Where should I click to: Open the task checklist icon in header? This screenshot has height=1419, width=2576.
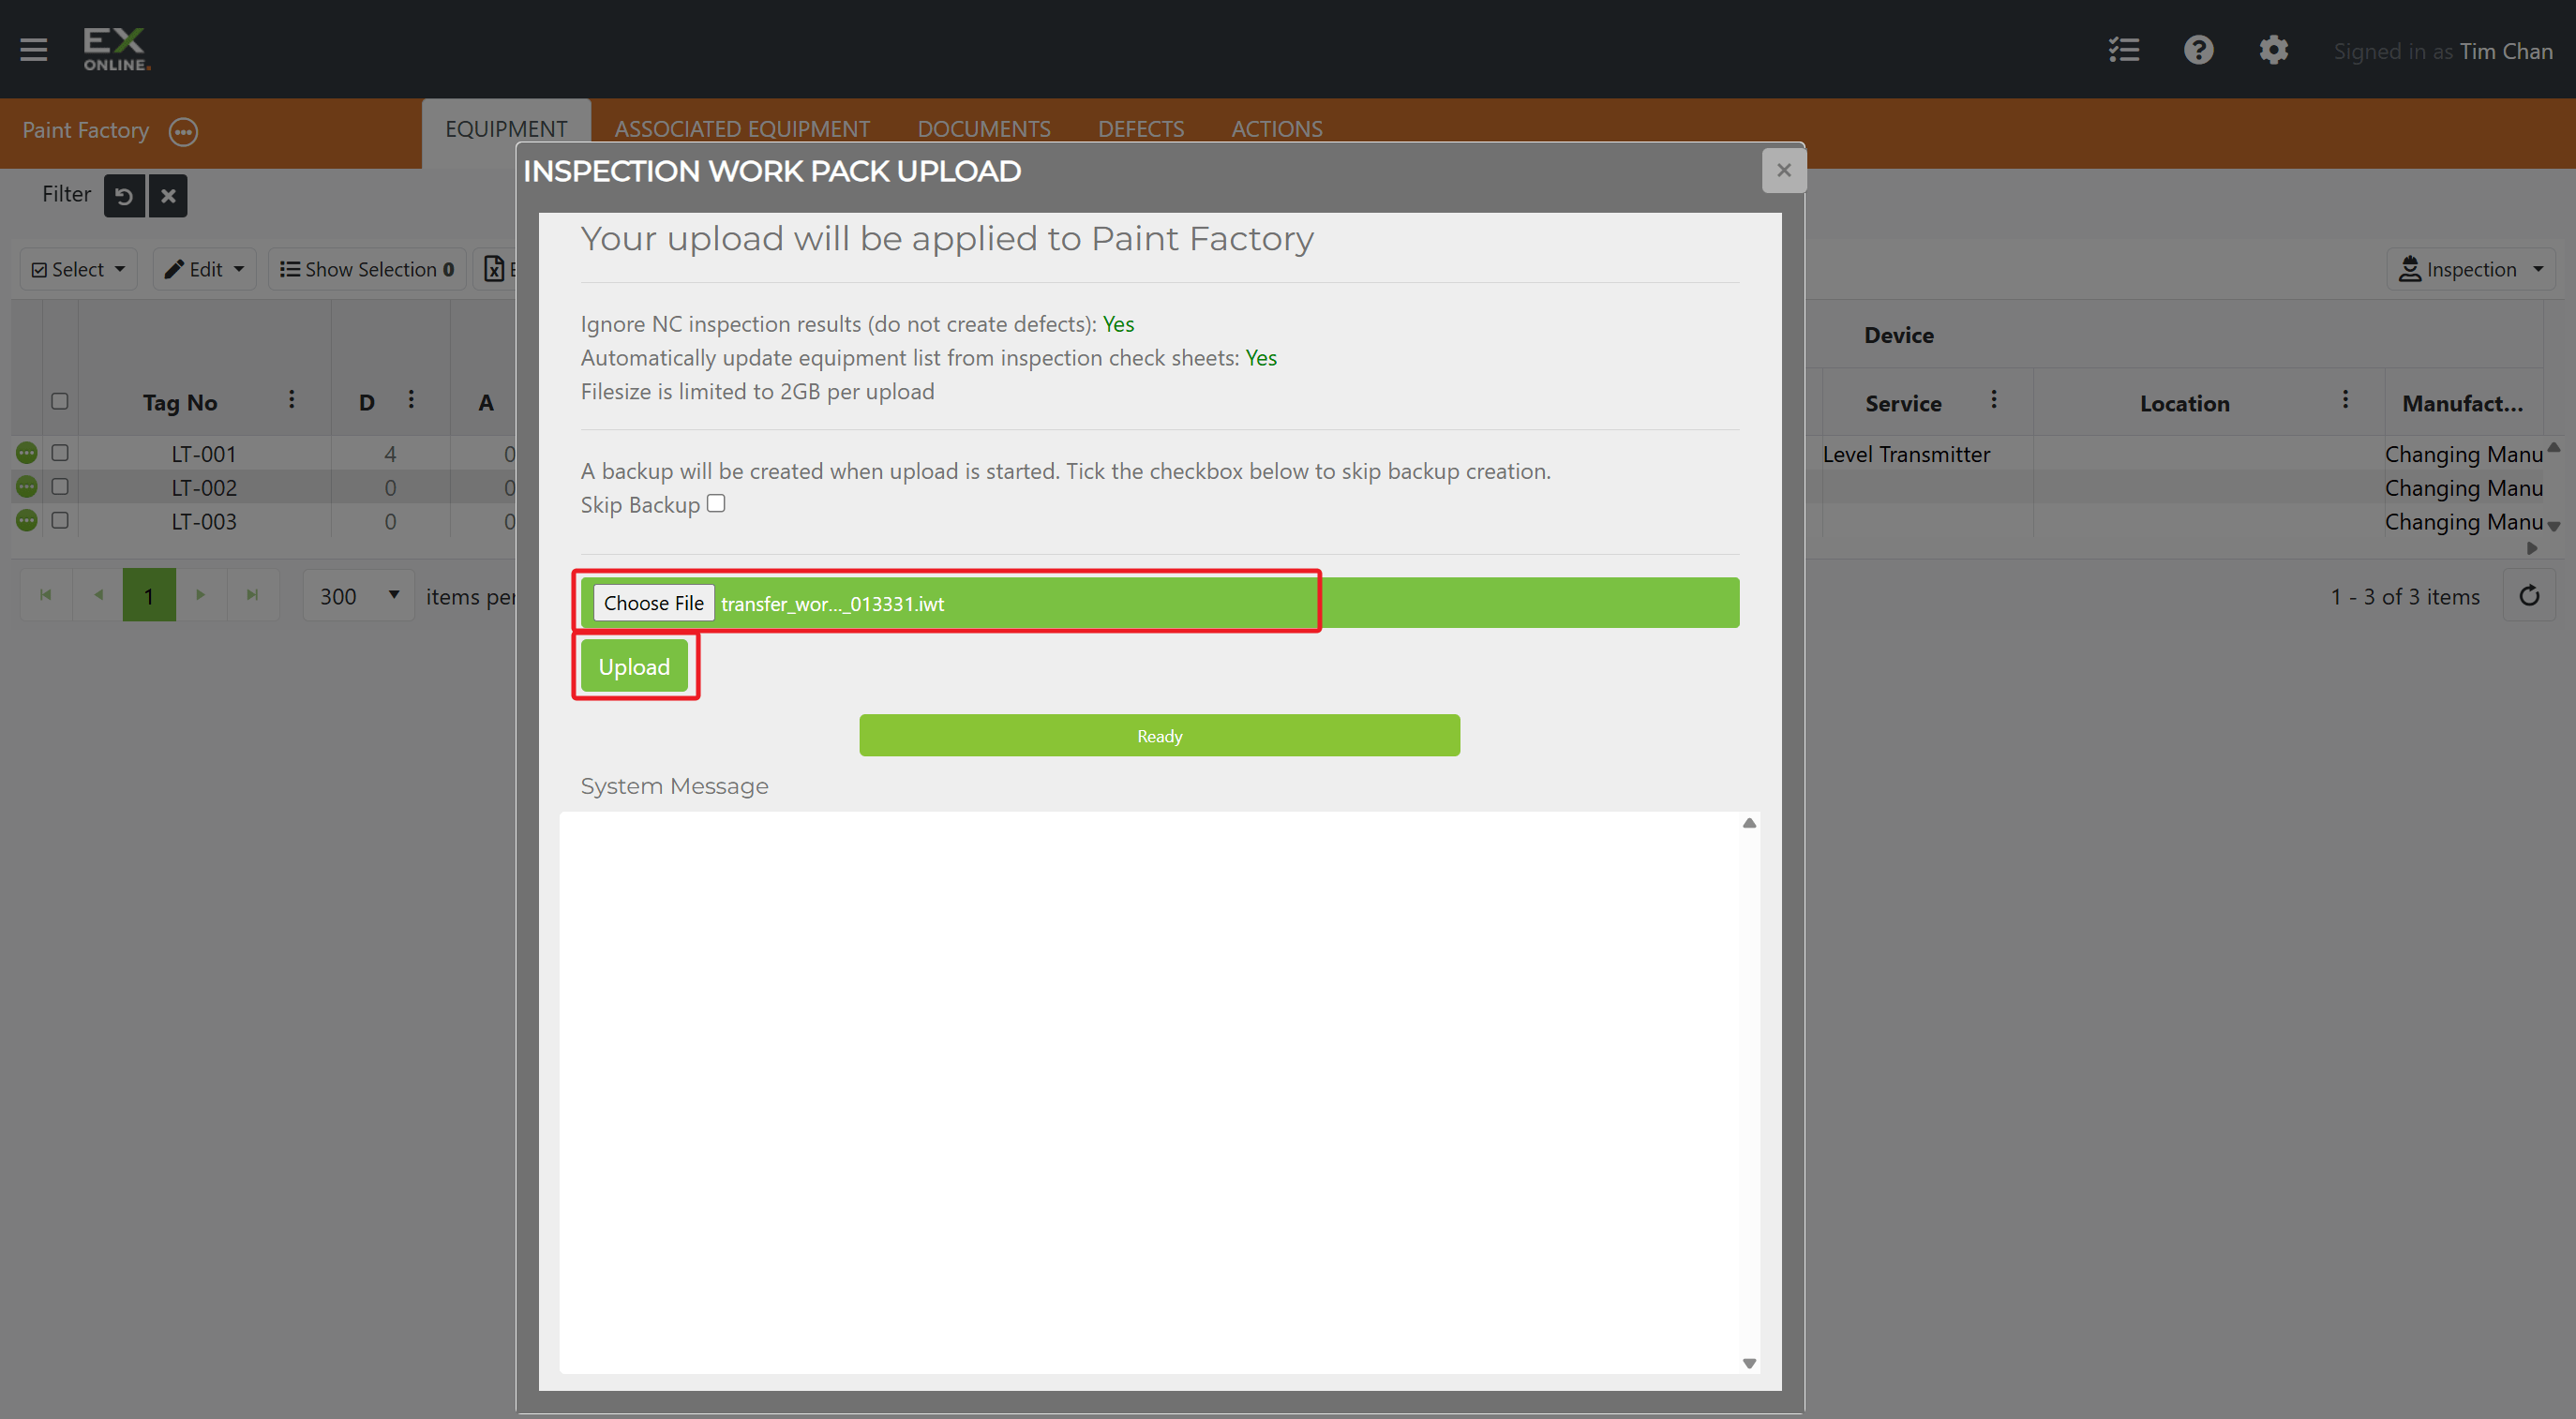[2124, 50]
